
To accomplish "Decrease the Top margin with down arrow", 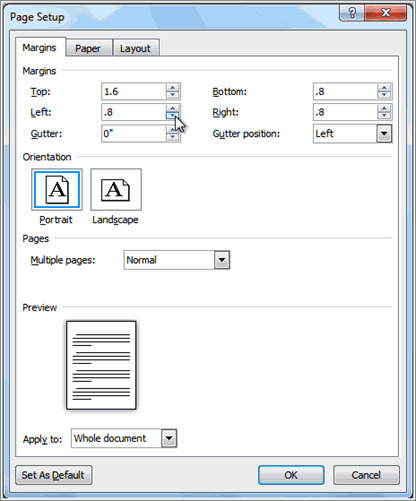I will point(172,95).
